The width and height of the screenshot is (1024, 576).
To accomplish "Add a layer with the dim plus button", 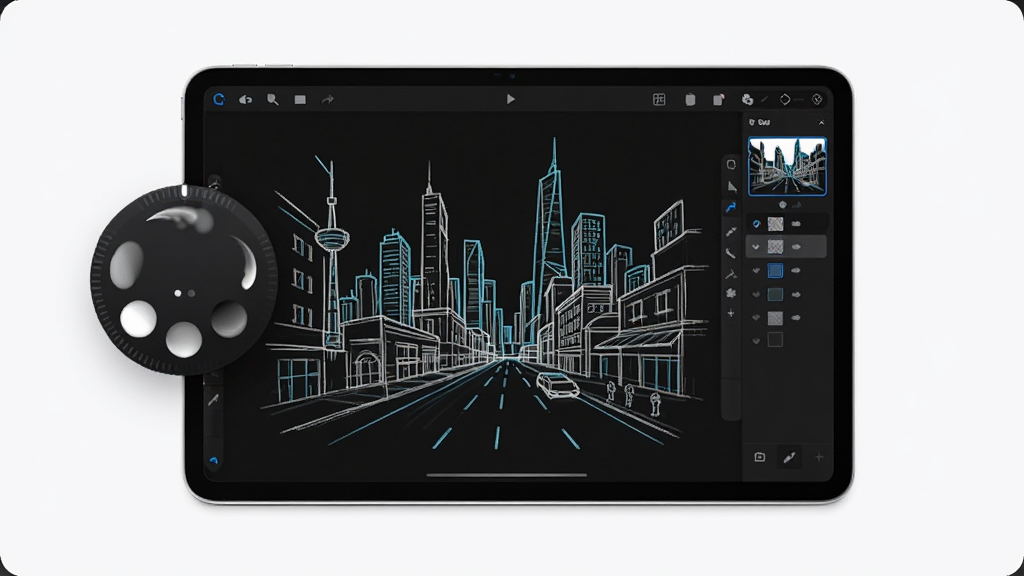I will [819, 457].
